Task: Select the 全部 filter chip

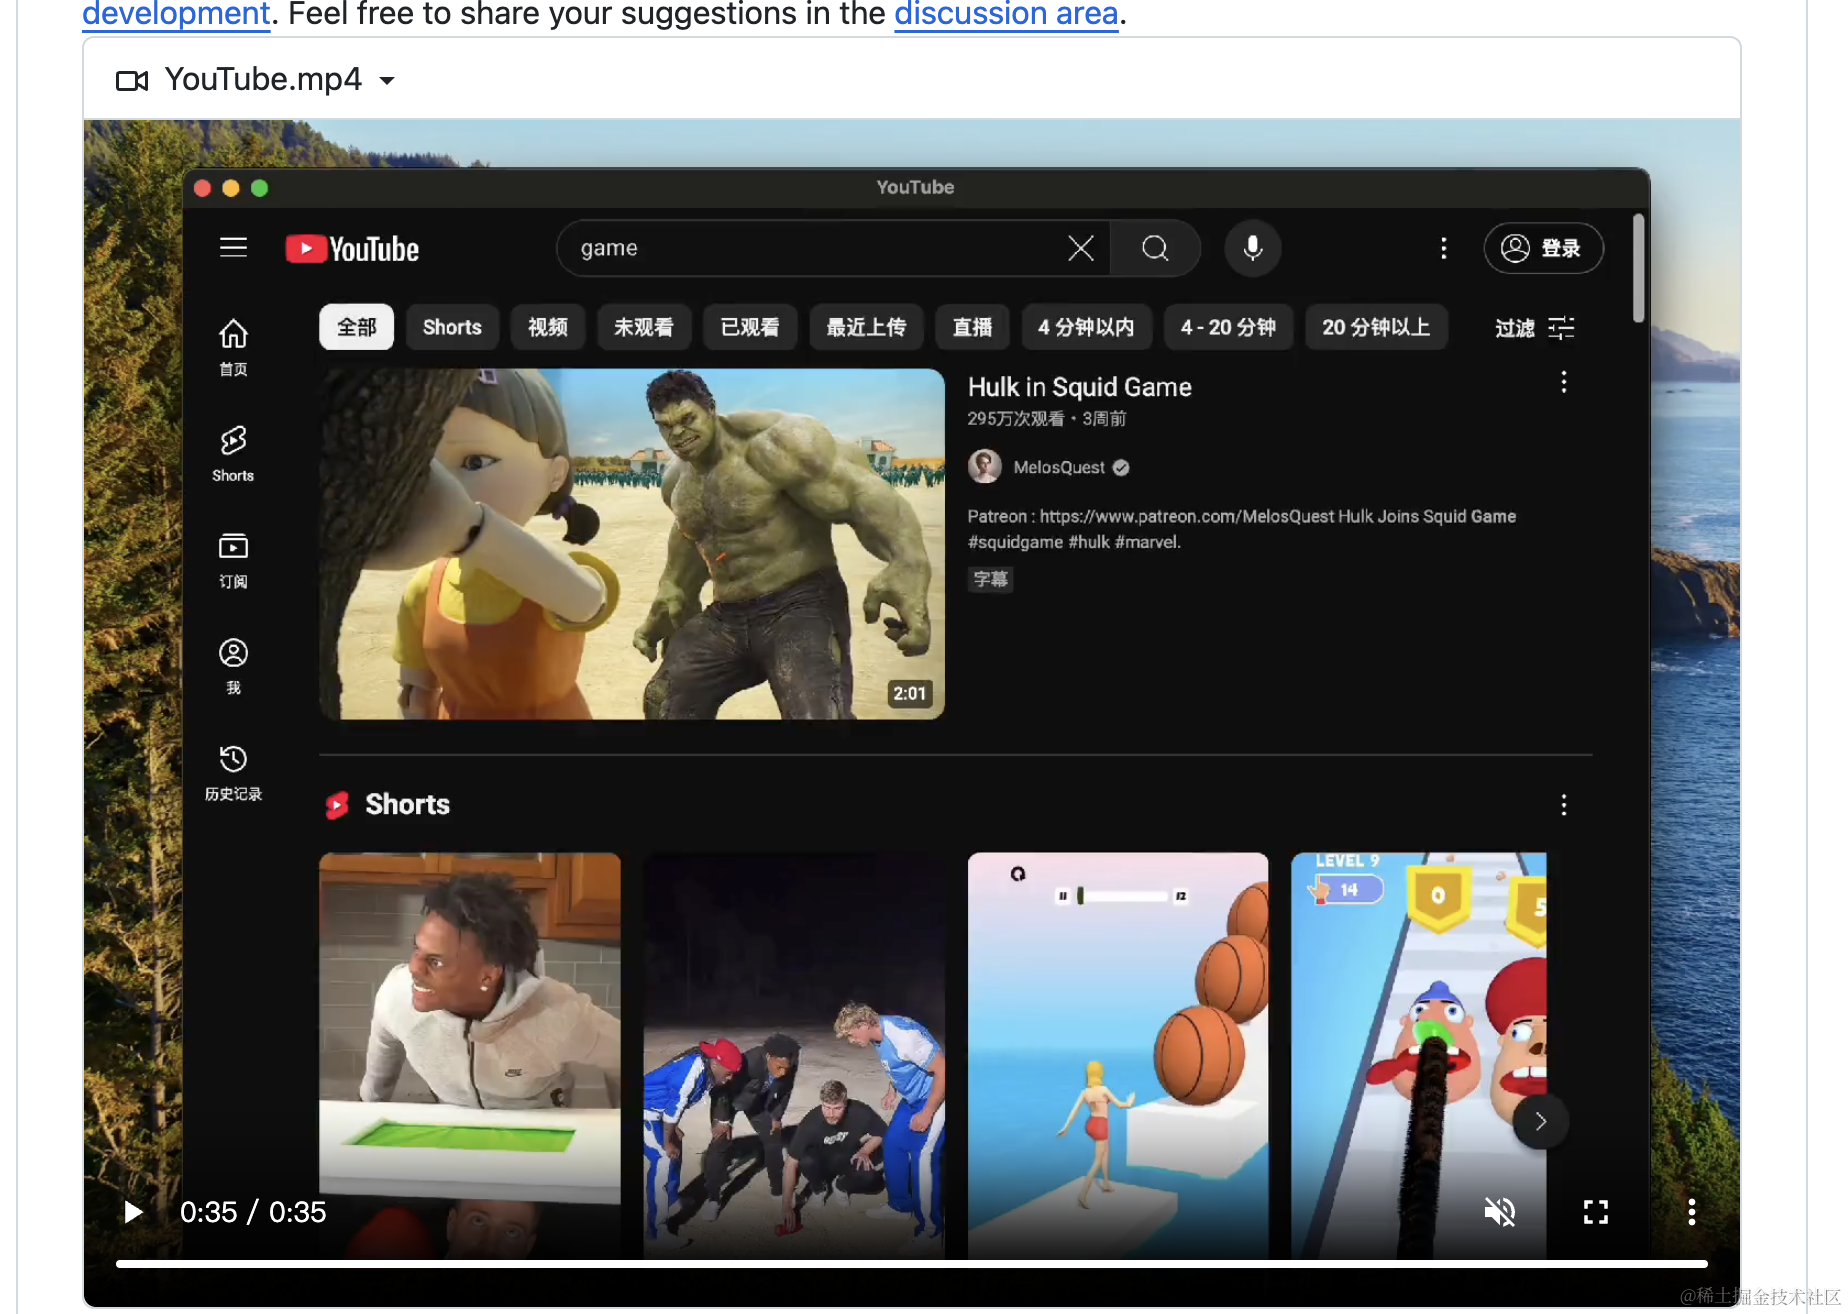Action: pos(356,327)
